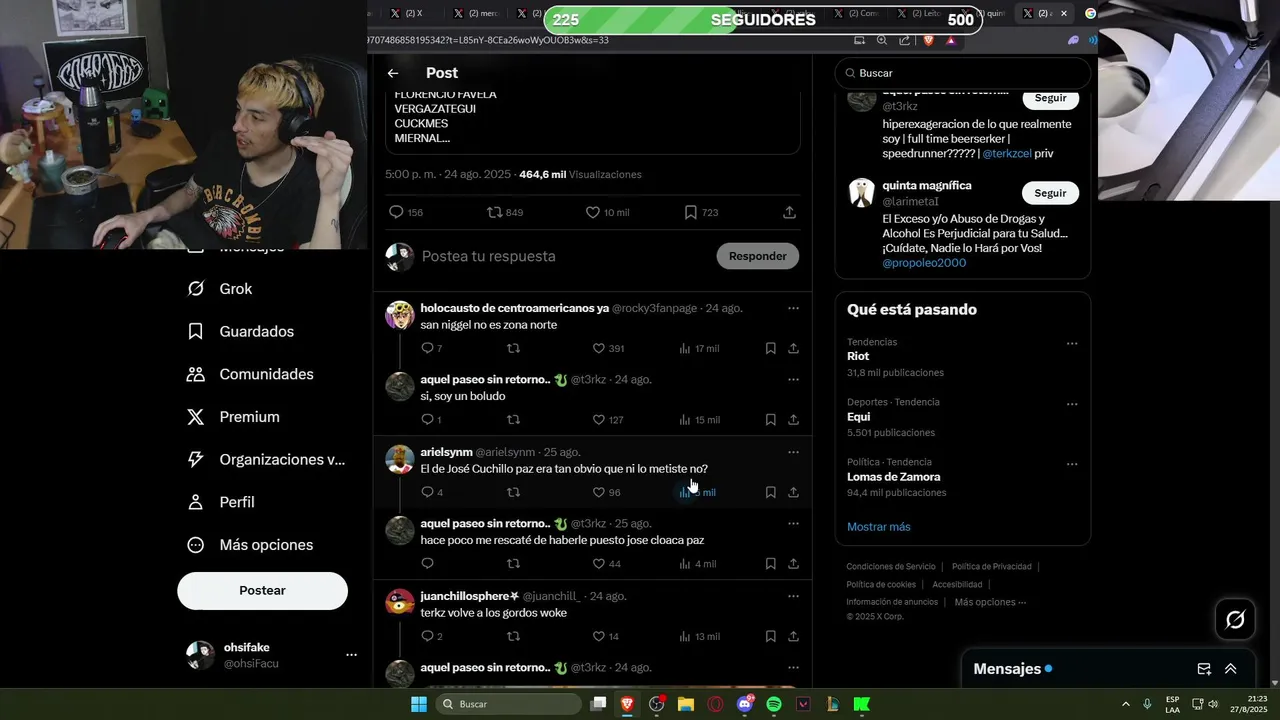Click the share icon in address bar

(x=905, y=40)
